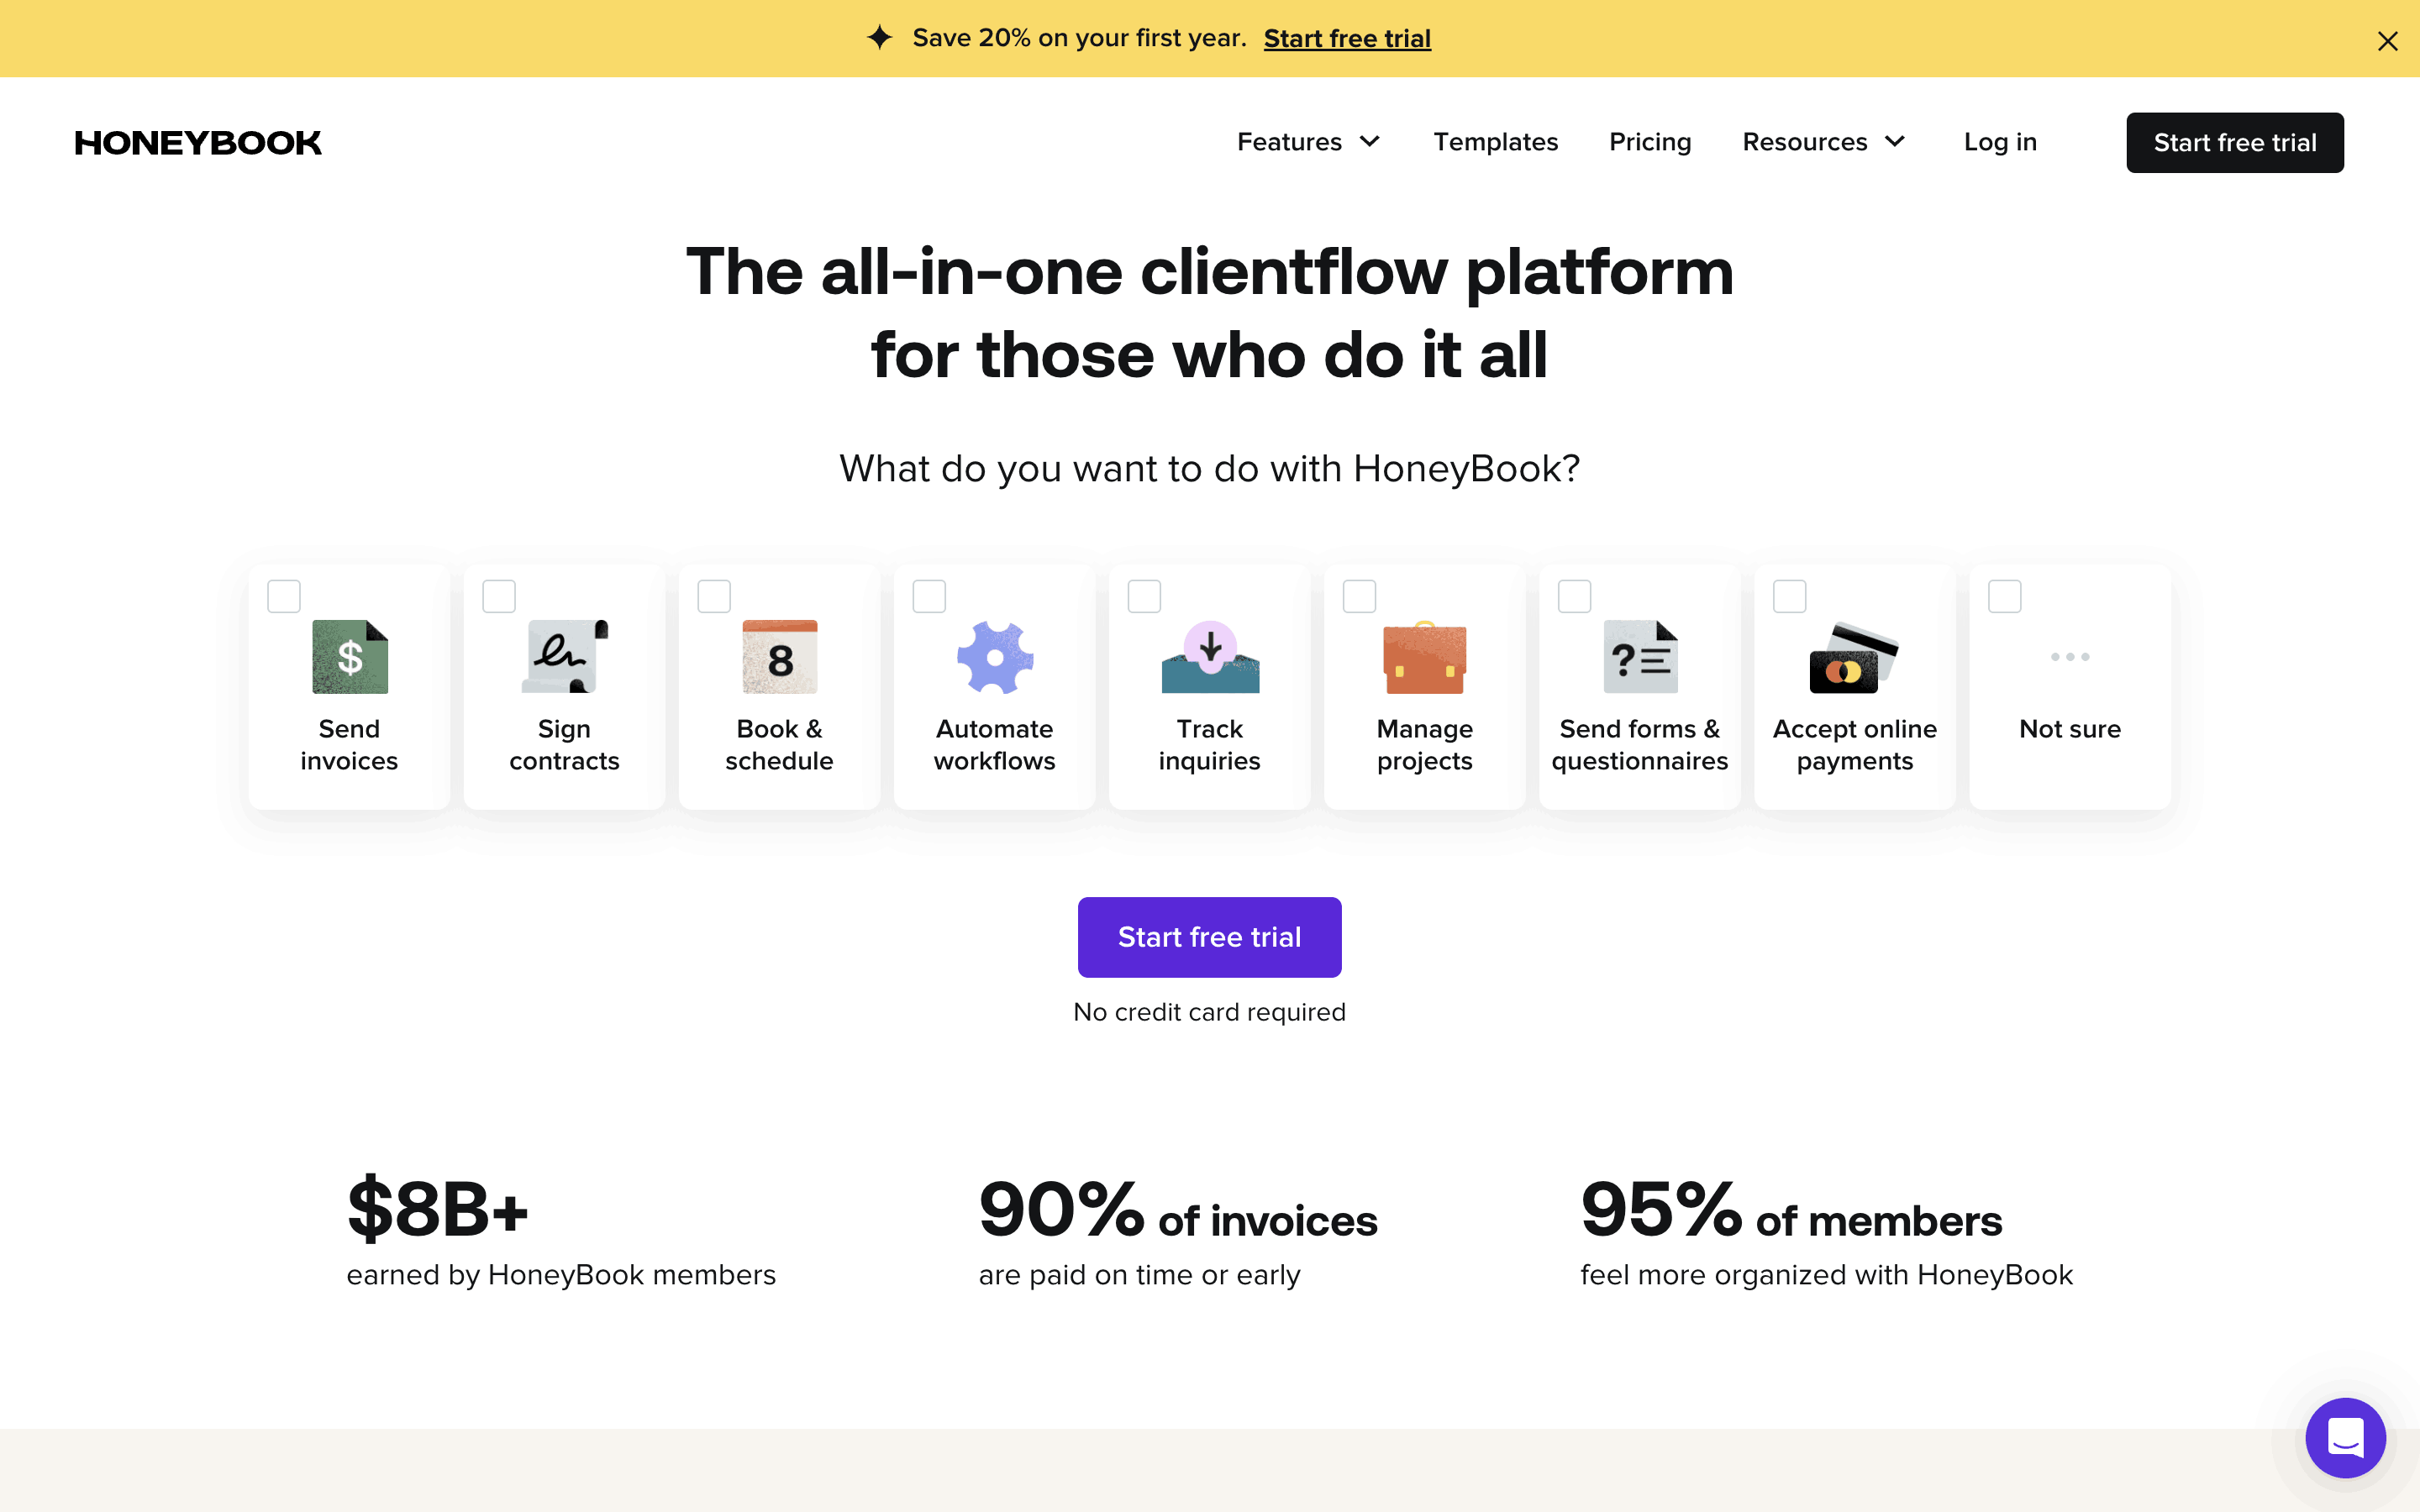The width and height of the screenshot is (2420, 1512).
Task: Click the Log in link
Action: 1999,142
